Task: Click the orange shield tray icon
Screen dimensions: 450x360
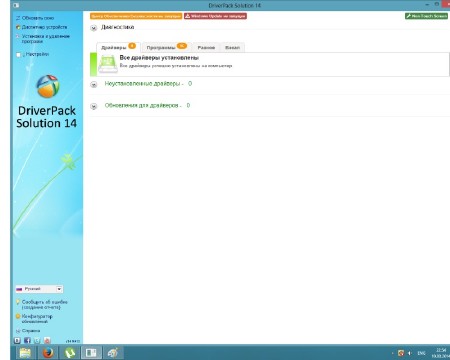Action: tap(401, 353)
